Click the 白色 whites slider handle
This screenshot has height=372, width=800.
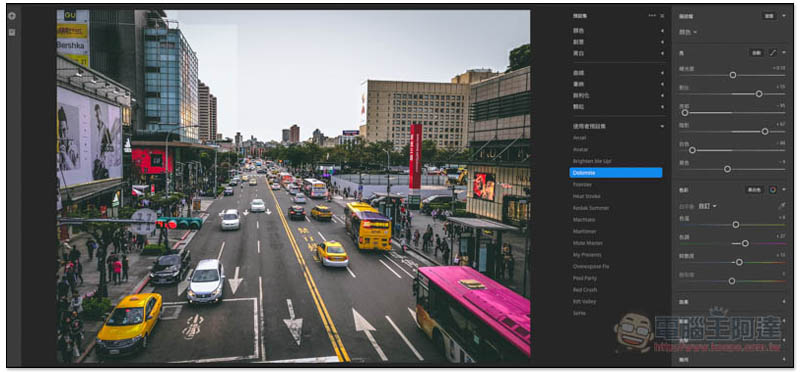(692, 150)
